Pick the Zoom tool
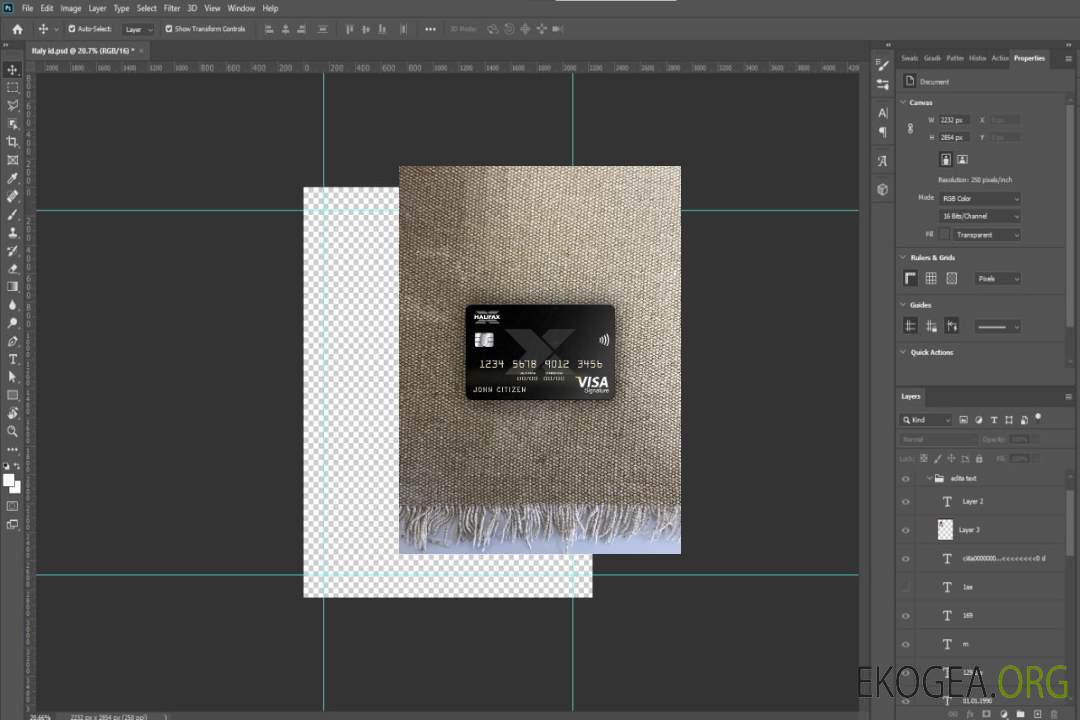The width and height of the screenshot is (1080, 720). (x=13, y=431)
